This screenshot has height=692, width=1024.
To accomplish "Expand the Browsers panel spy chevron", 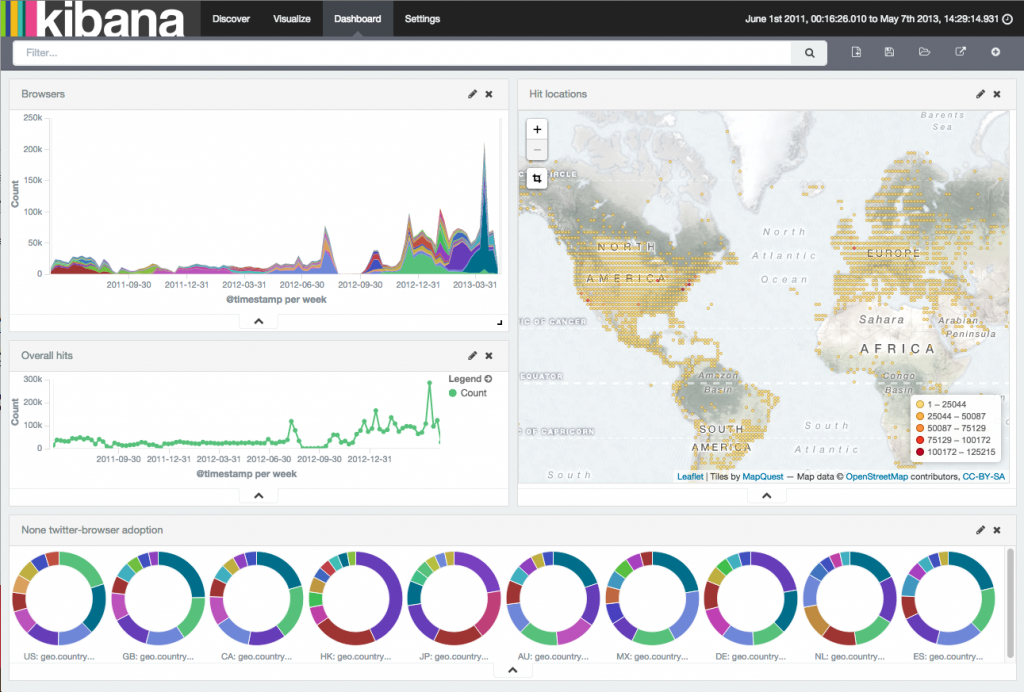I will coord(259,321).
